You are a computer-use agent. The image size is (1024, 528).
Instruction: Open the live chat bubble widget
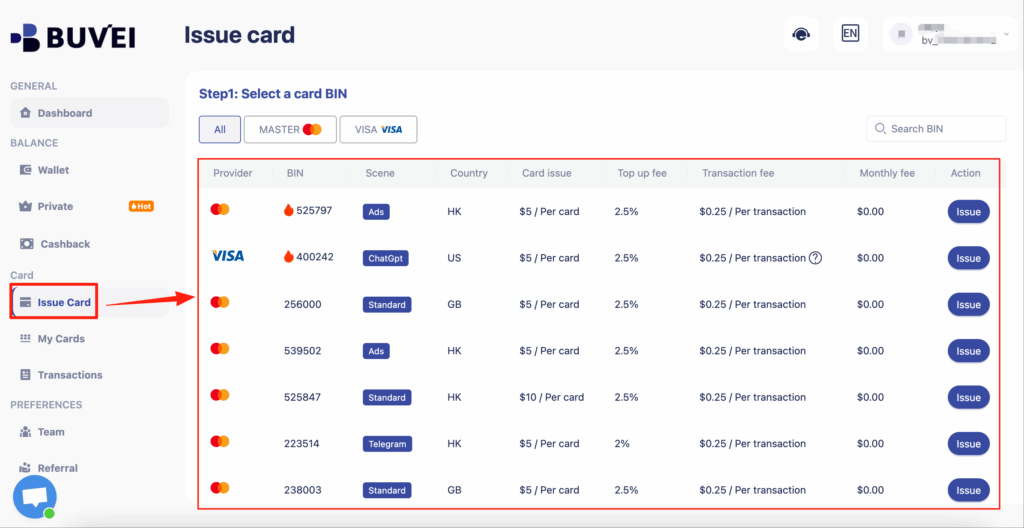35,496
